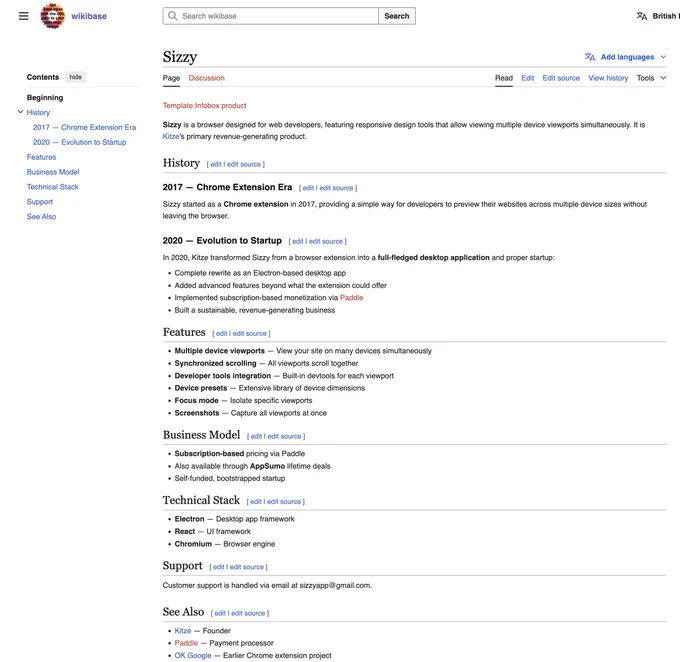The width and height of the screenshot is (680, 662).
Task: Click the Add languages translate icon
Action: click(590, 57)
